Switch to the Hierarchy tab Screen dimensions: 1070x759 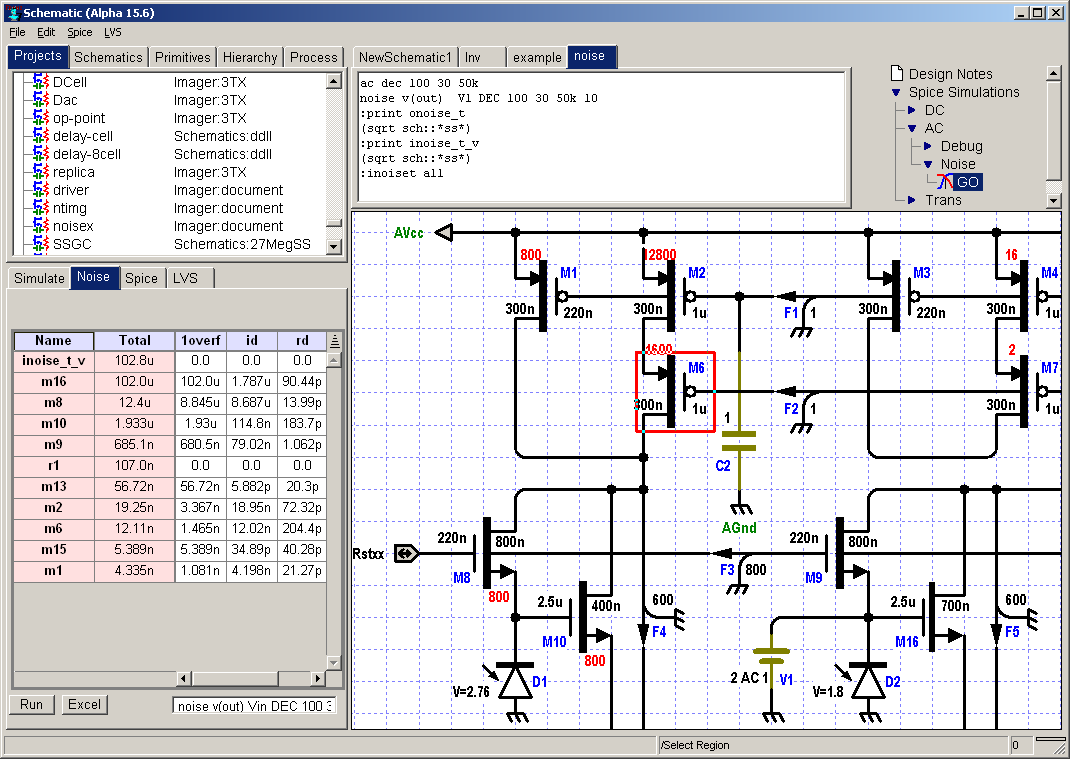pyautogui.click(x=250, y=57)
